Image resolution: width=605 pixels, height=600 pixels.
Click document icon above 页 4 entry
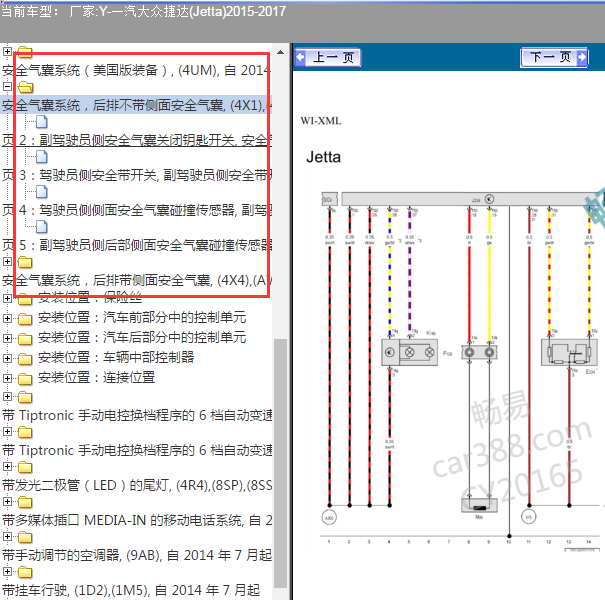point(42,192)
